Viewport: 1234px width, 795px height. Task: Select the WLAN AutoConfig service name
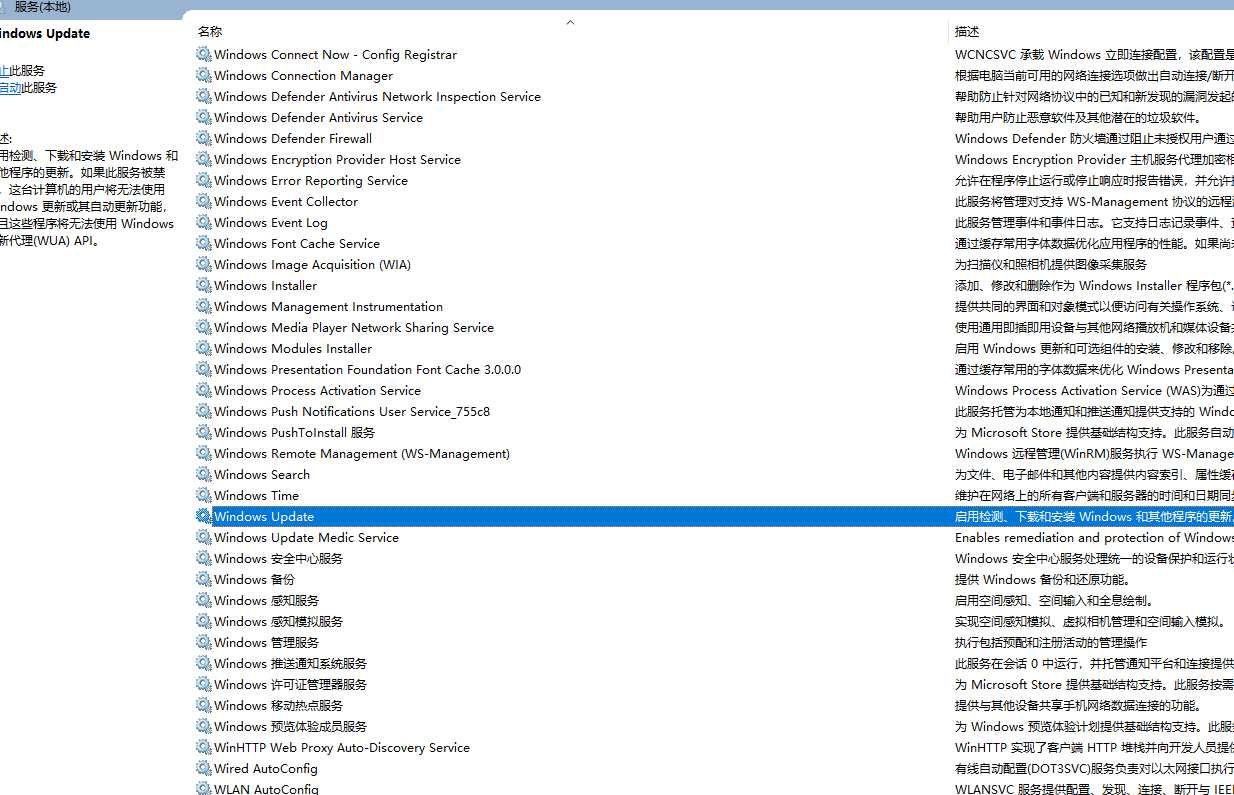266,789
